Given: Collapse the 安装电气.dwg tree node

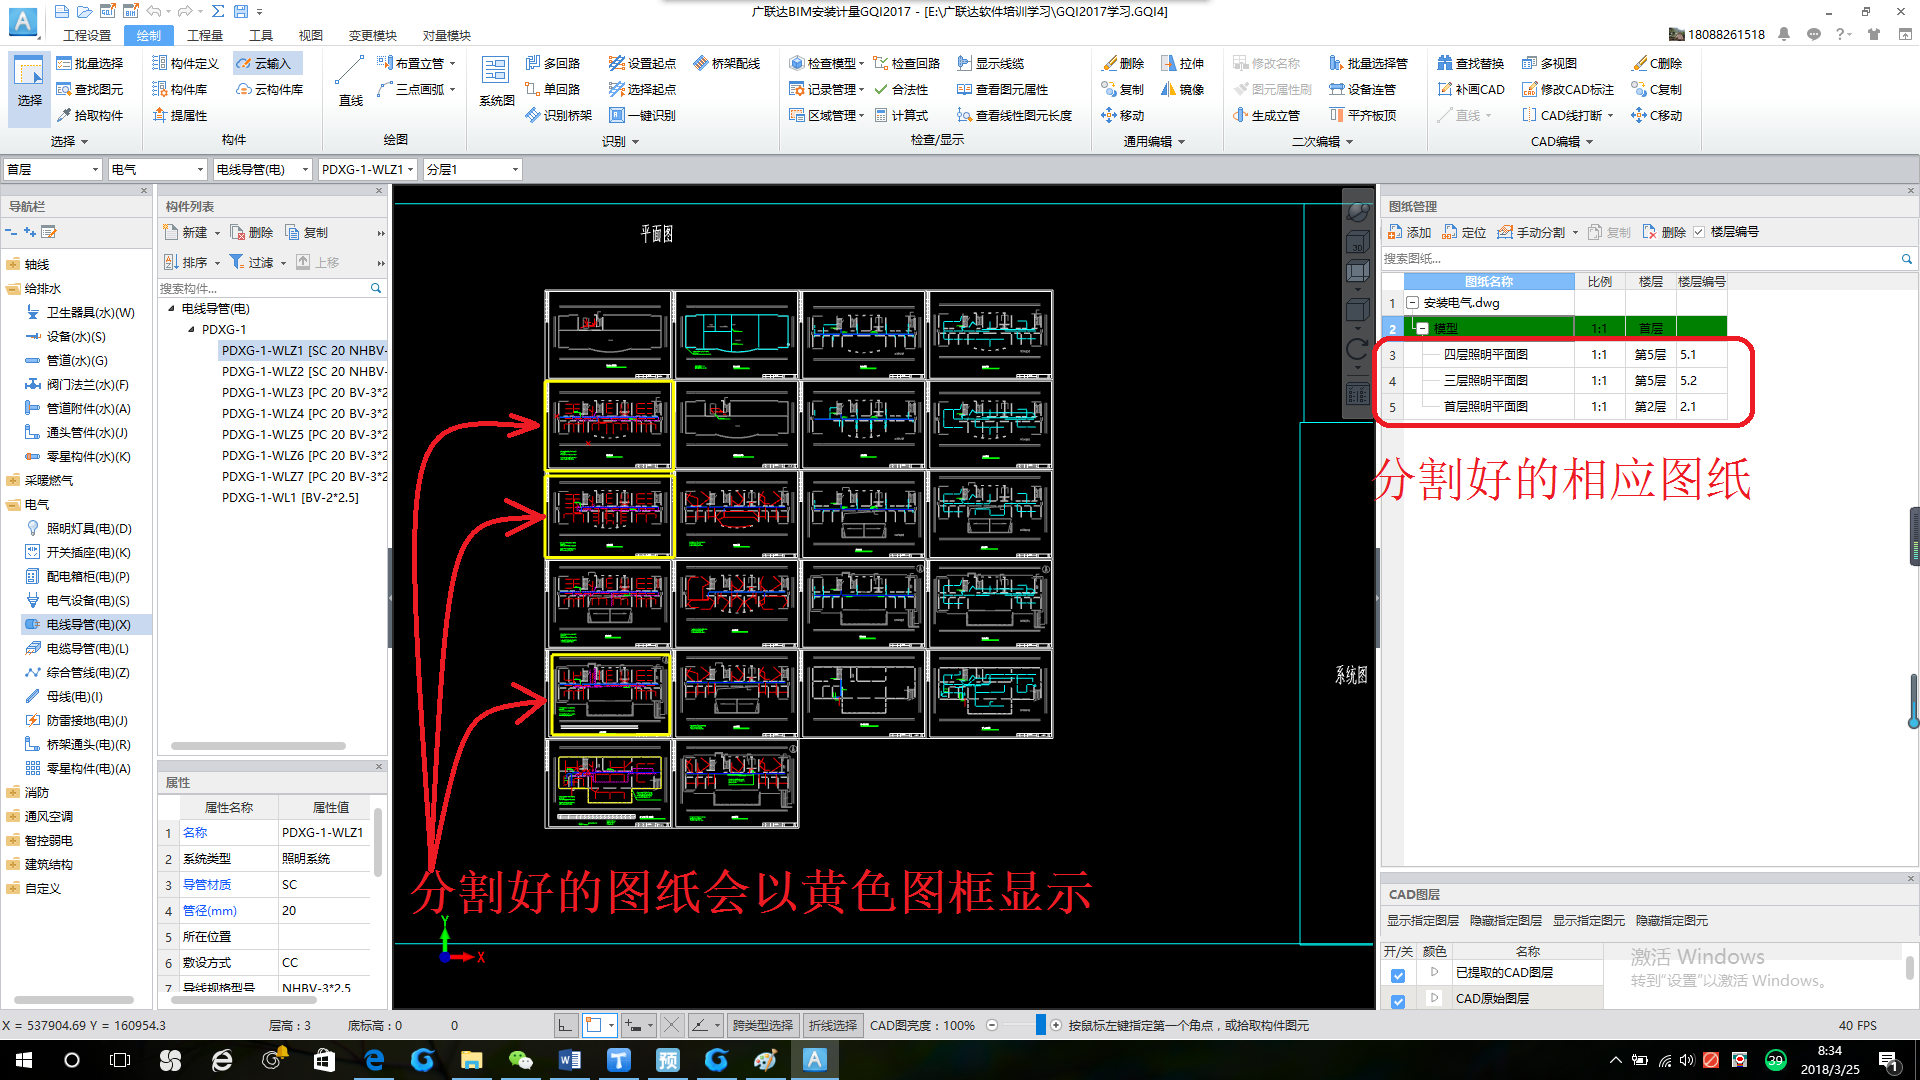Looking at the screenshot, I should [x=1412, y=302].
